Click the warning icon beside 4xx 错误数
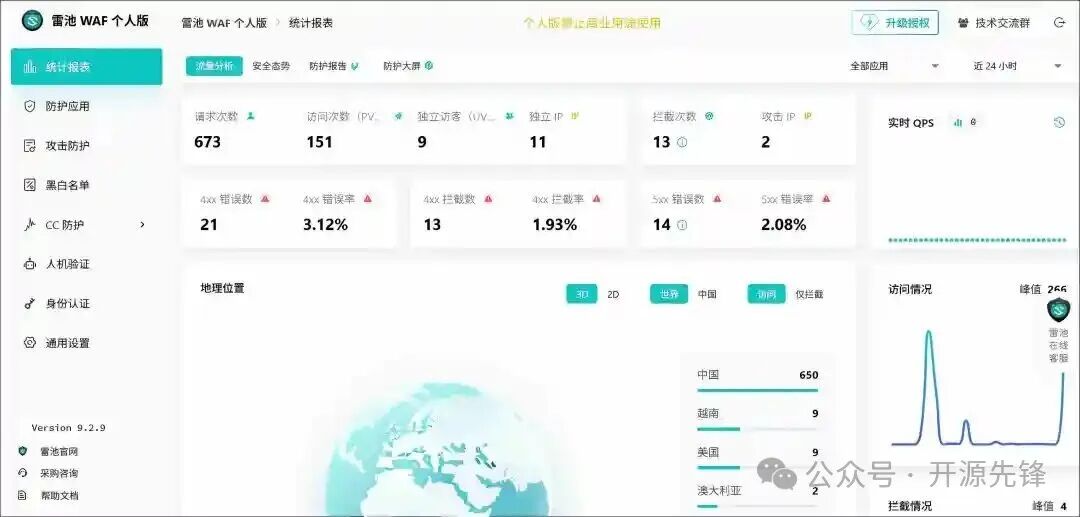Viewport: 1080px width, 517px height. pos(265,199)
